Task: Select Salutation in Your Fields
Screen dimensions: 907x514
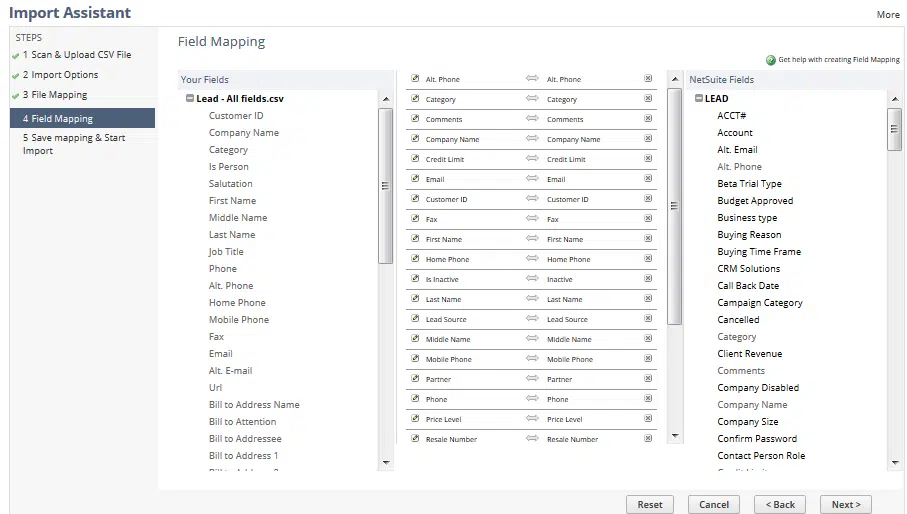Action: click(231, 184)
